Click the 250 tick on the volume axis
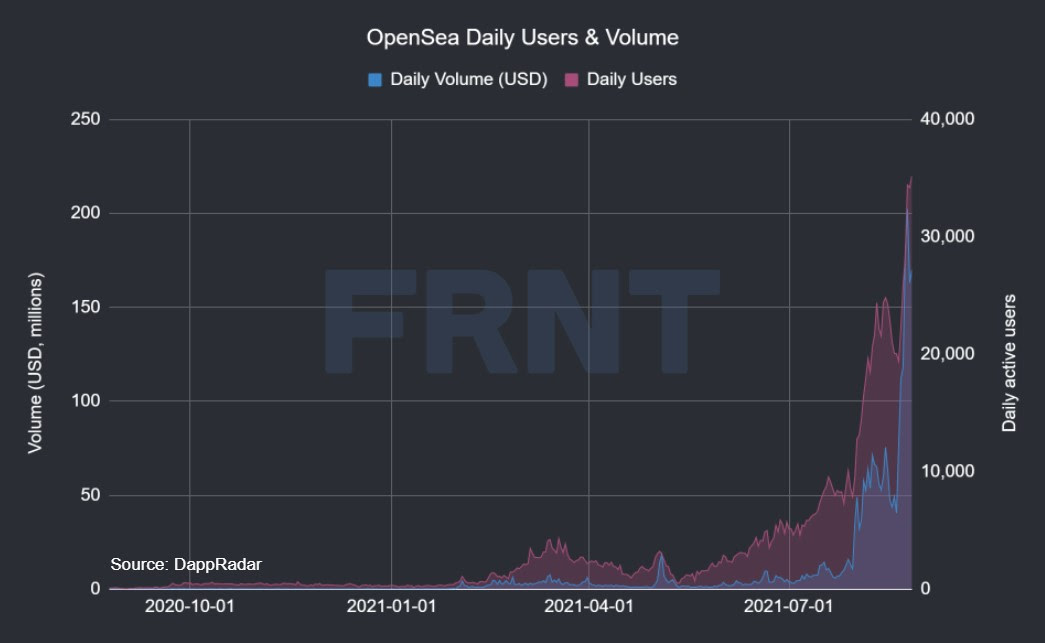Screen dimensions: 1045x643 click(x=87, y=119)
